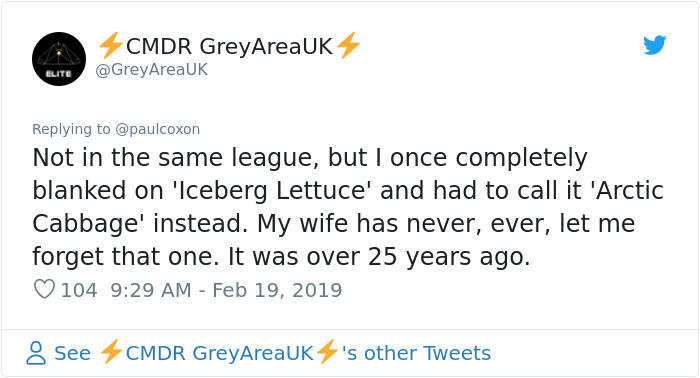Click 'See' in the other Tweets link

coord(72,353)
